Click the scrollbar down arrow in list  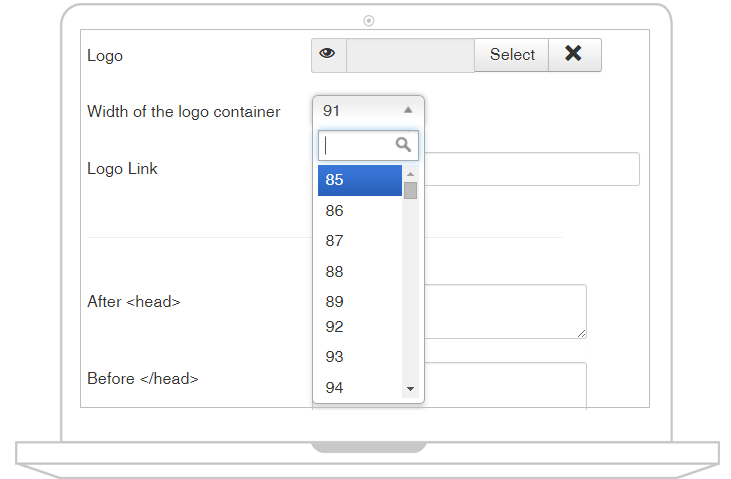pos(410,389)
